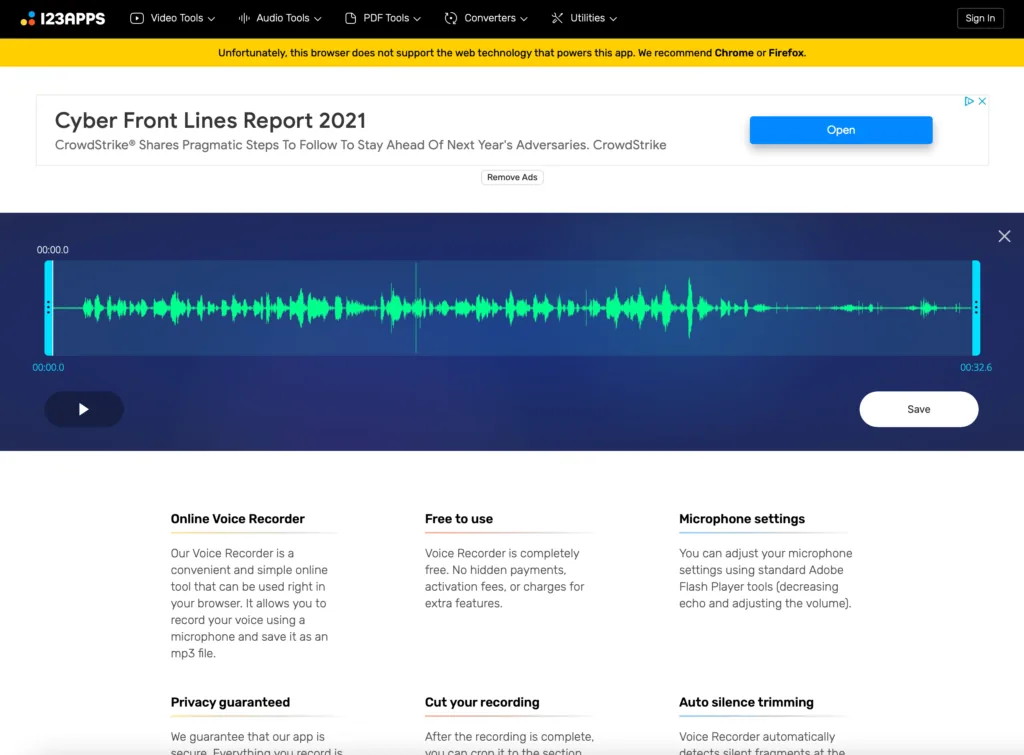Open the Converters menu
This screenshot has height=755, width=1024.
click(x=486, y=18)
